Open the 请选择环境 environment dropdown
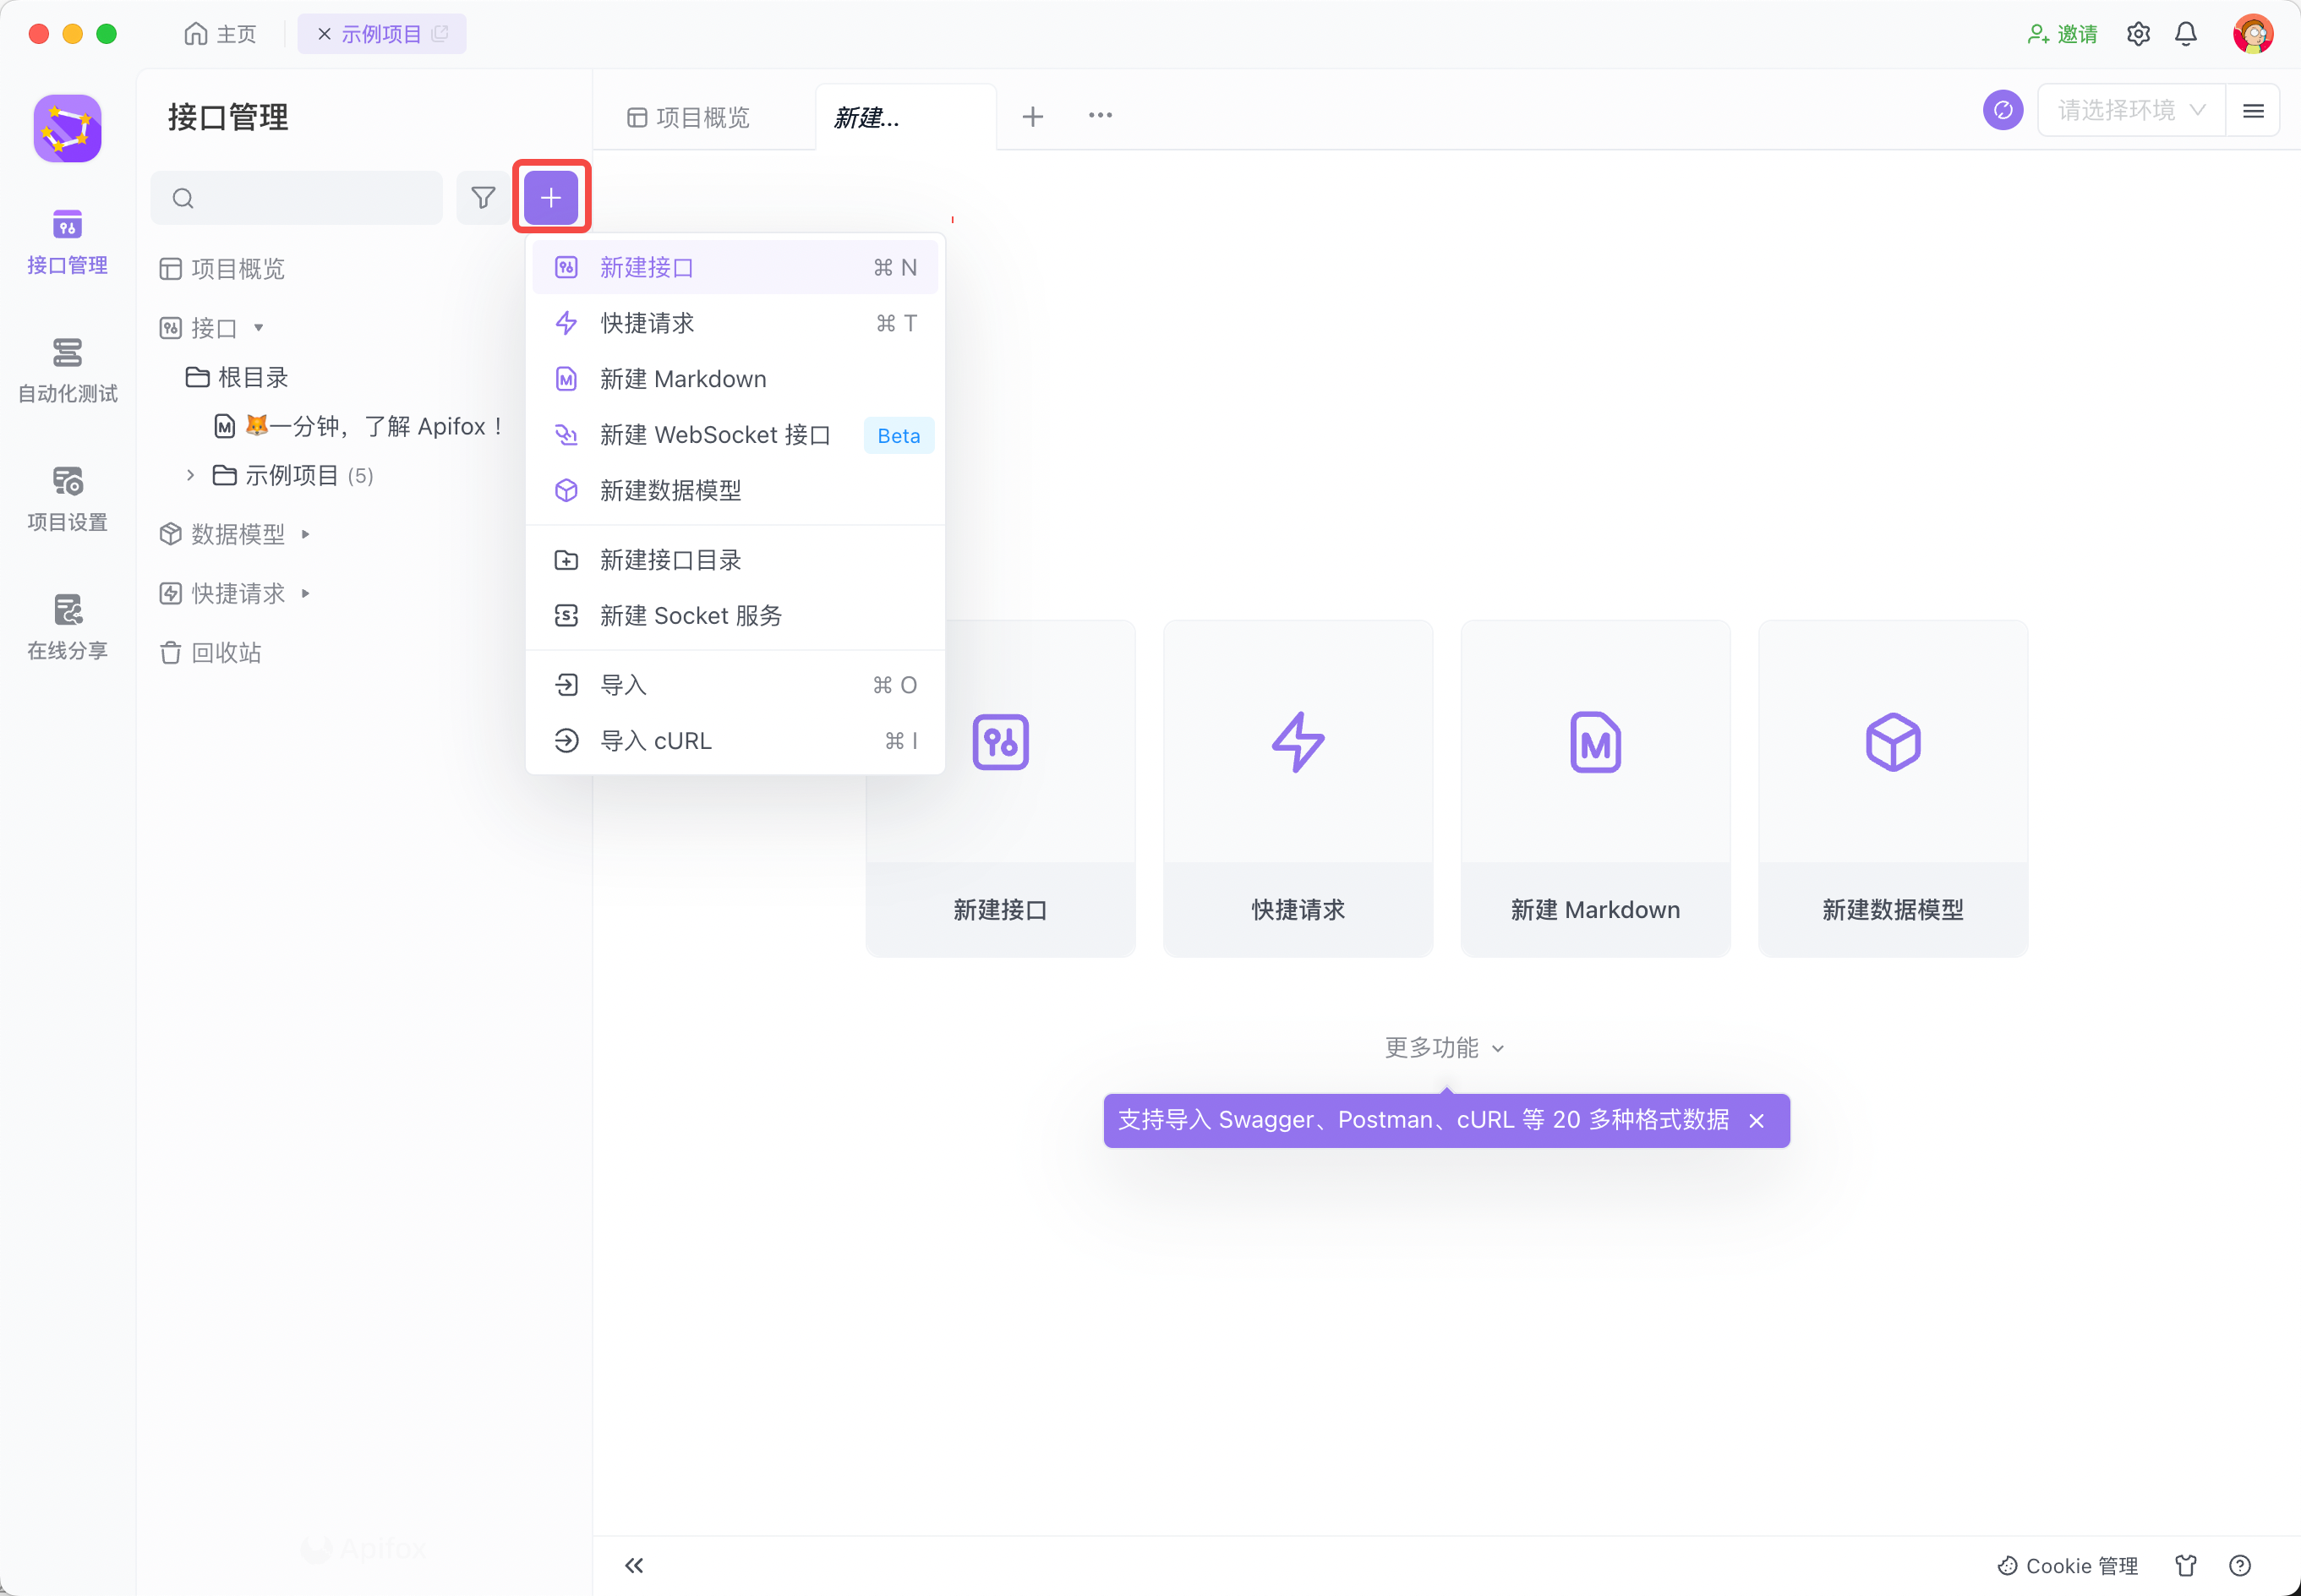This screenshot has height=1596, width=2301. [2130, 110]
